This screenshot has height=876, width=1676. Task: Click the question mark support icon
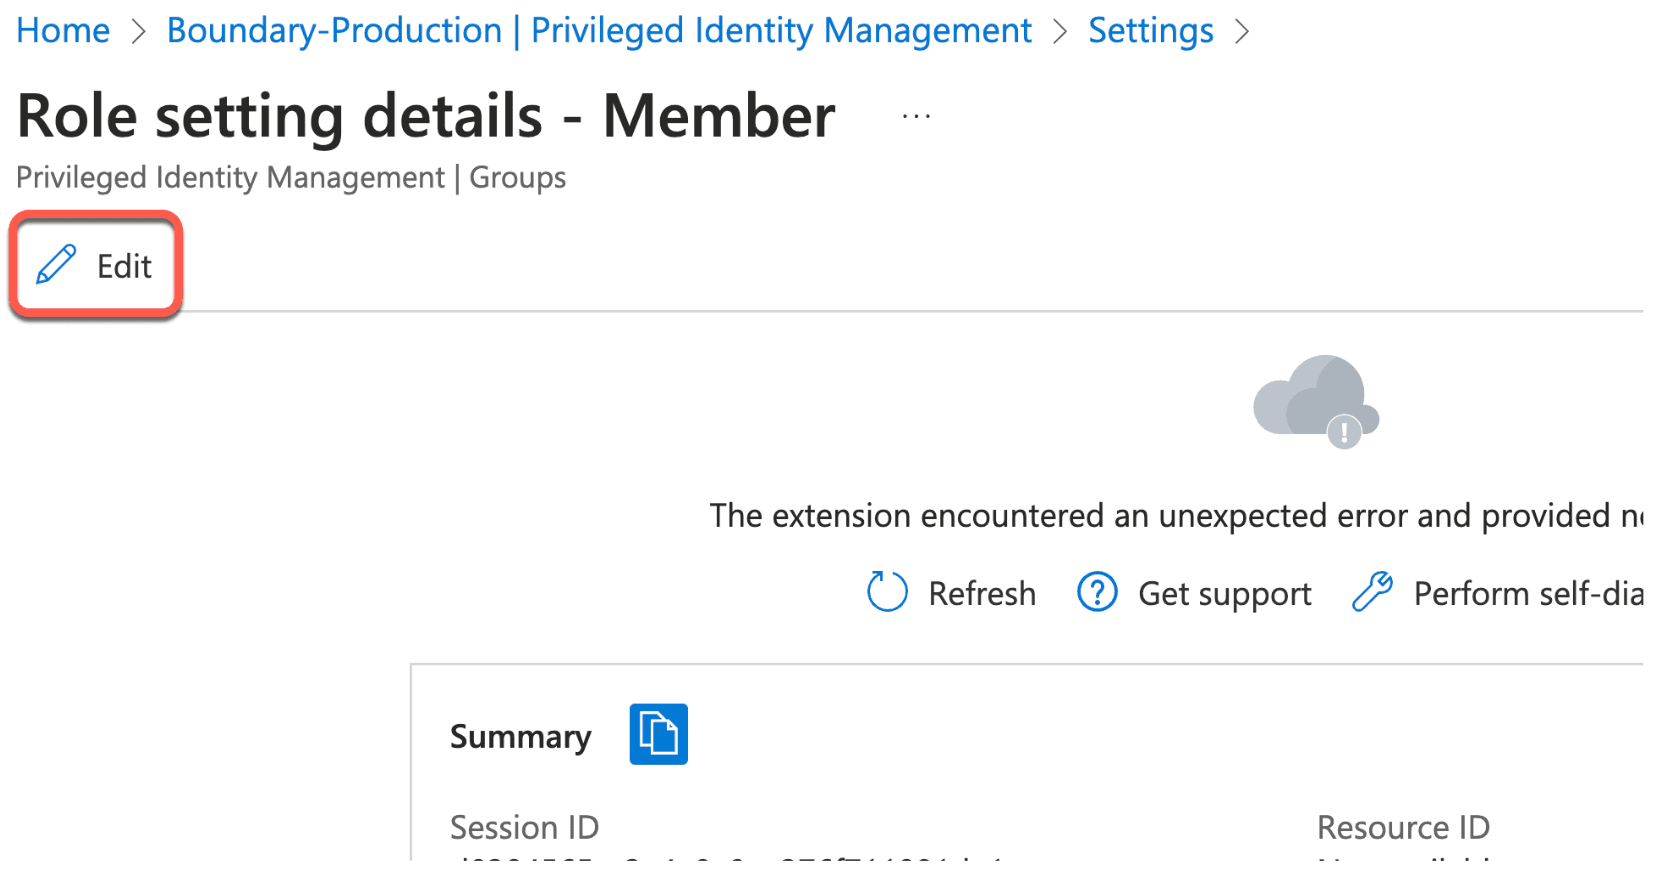click(x=1097, y=592)
